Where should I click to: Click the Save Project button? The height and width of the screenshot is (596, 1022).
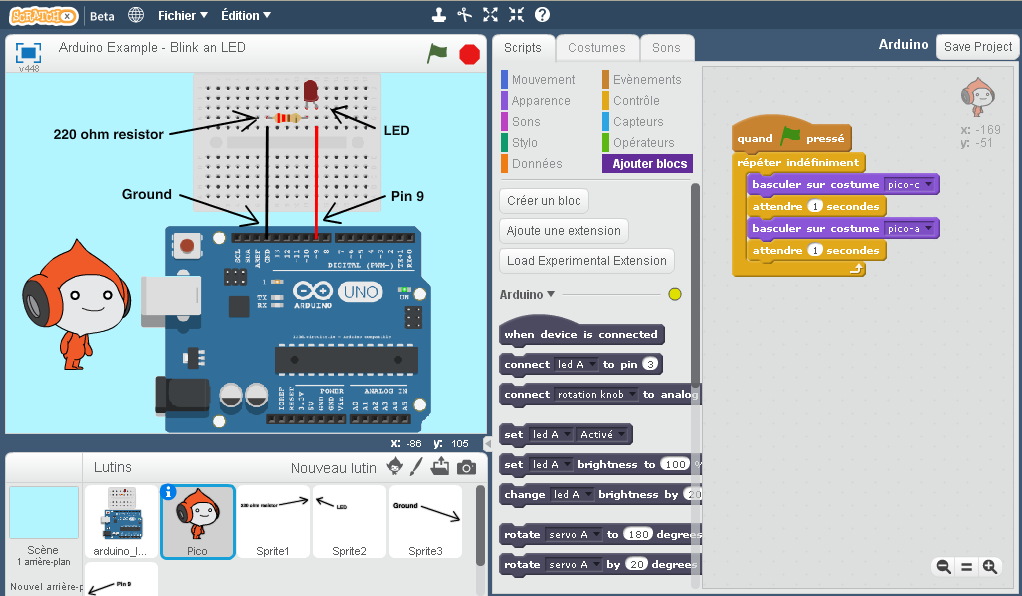pyautogui.click(x=978, y=47)
